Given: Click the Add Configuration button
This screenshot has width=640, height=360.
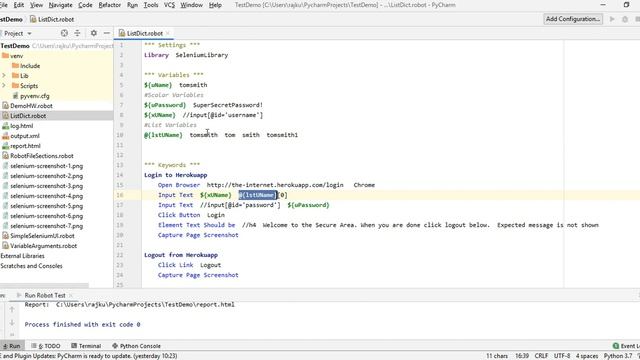Looking at the screenshot, I should coord(573,19).
